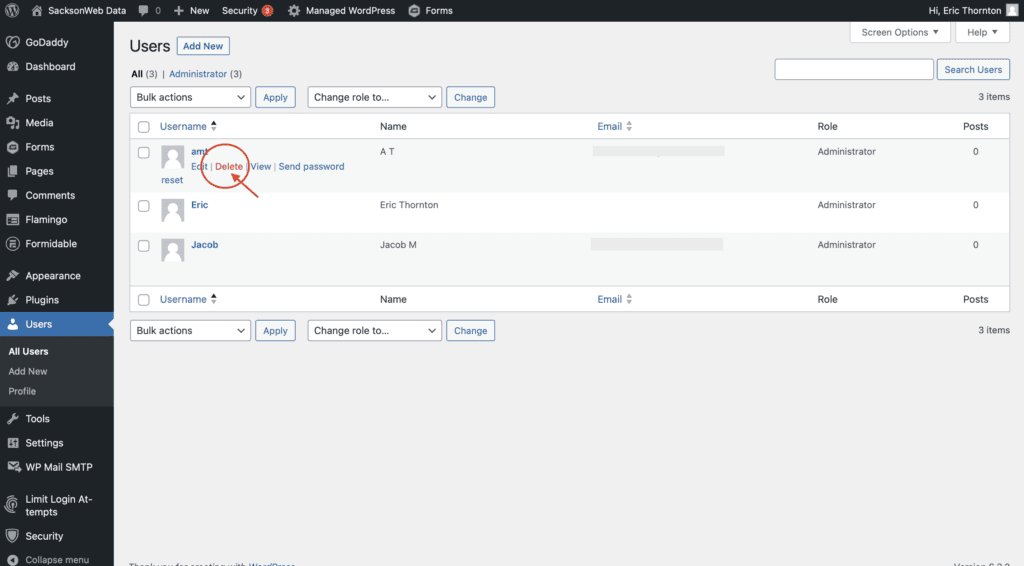Click the bottom Apply button
This screenshot has height=566, width=1024.
point(275,330)
